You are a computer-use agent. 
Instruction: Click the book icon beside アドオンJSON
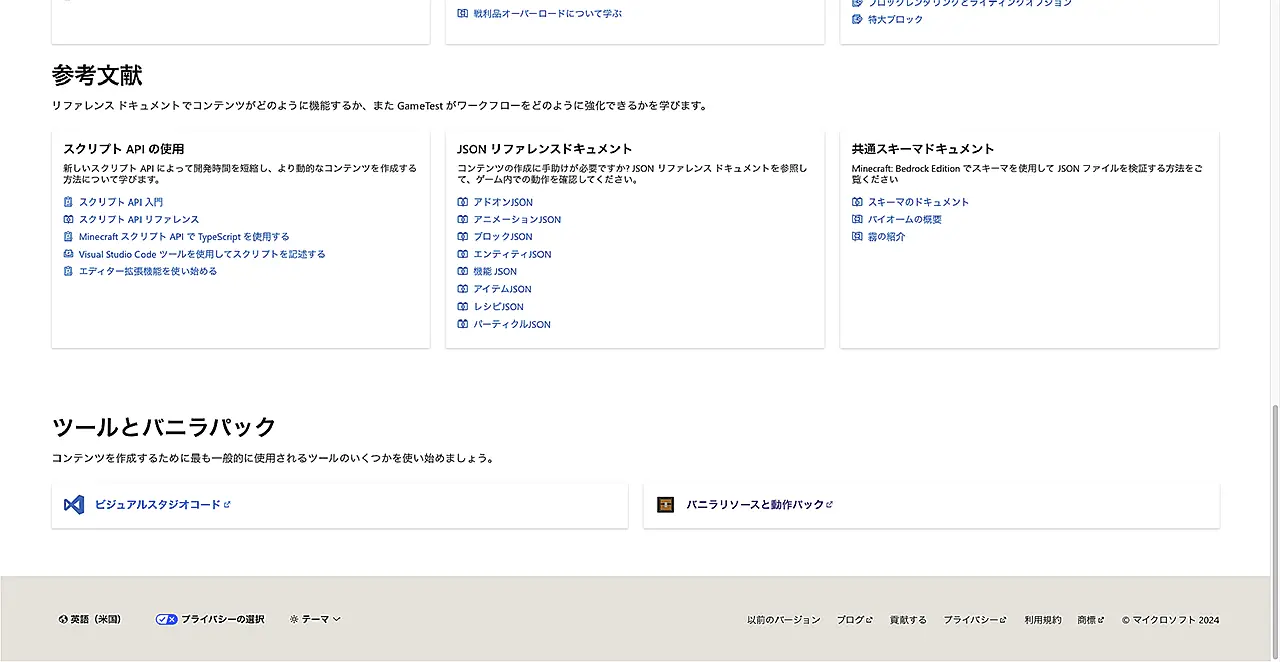[463, 202]
